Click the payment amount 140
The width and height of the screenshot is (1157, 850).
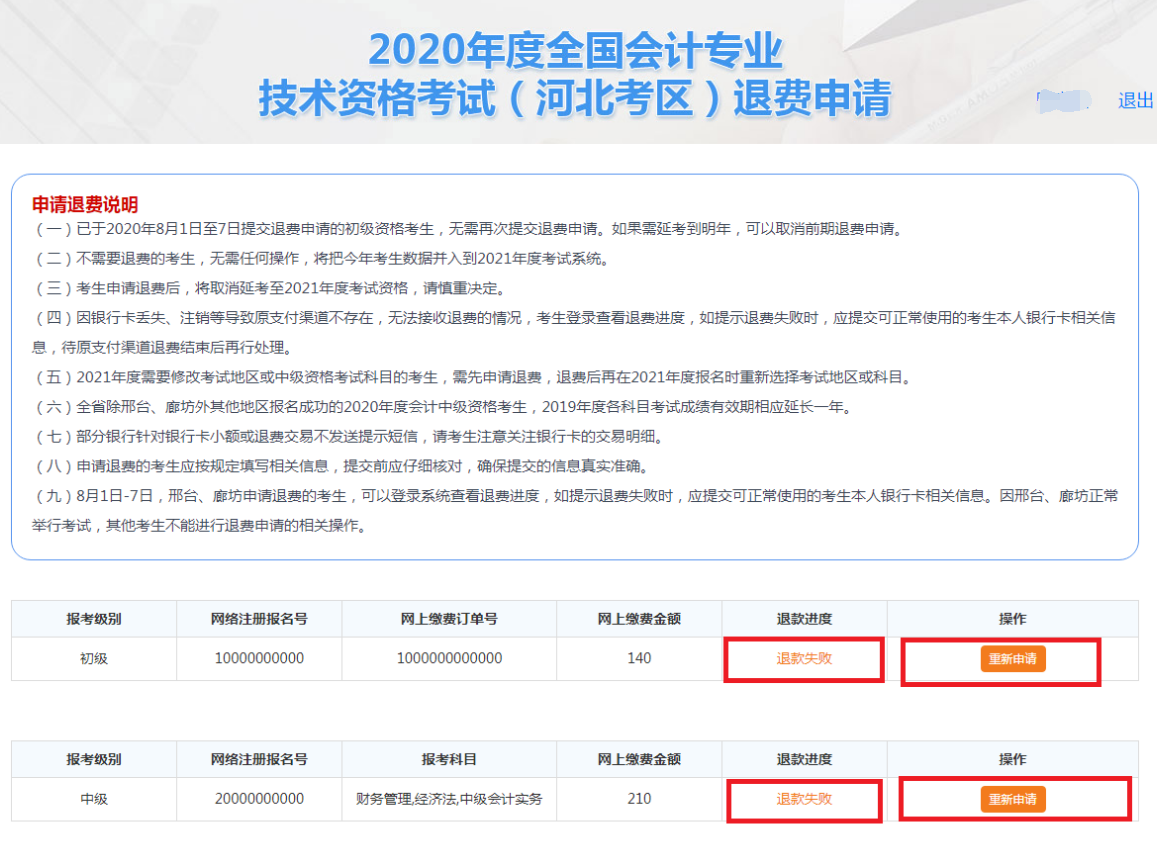[x=639, y=658]
